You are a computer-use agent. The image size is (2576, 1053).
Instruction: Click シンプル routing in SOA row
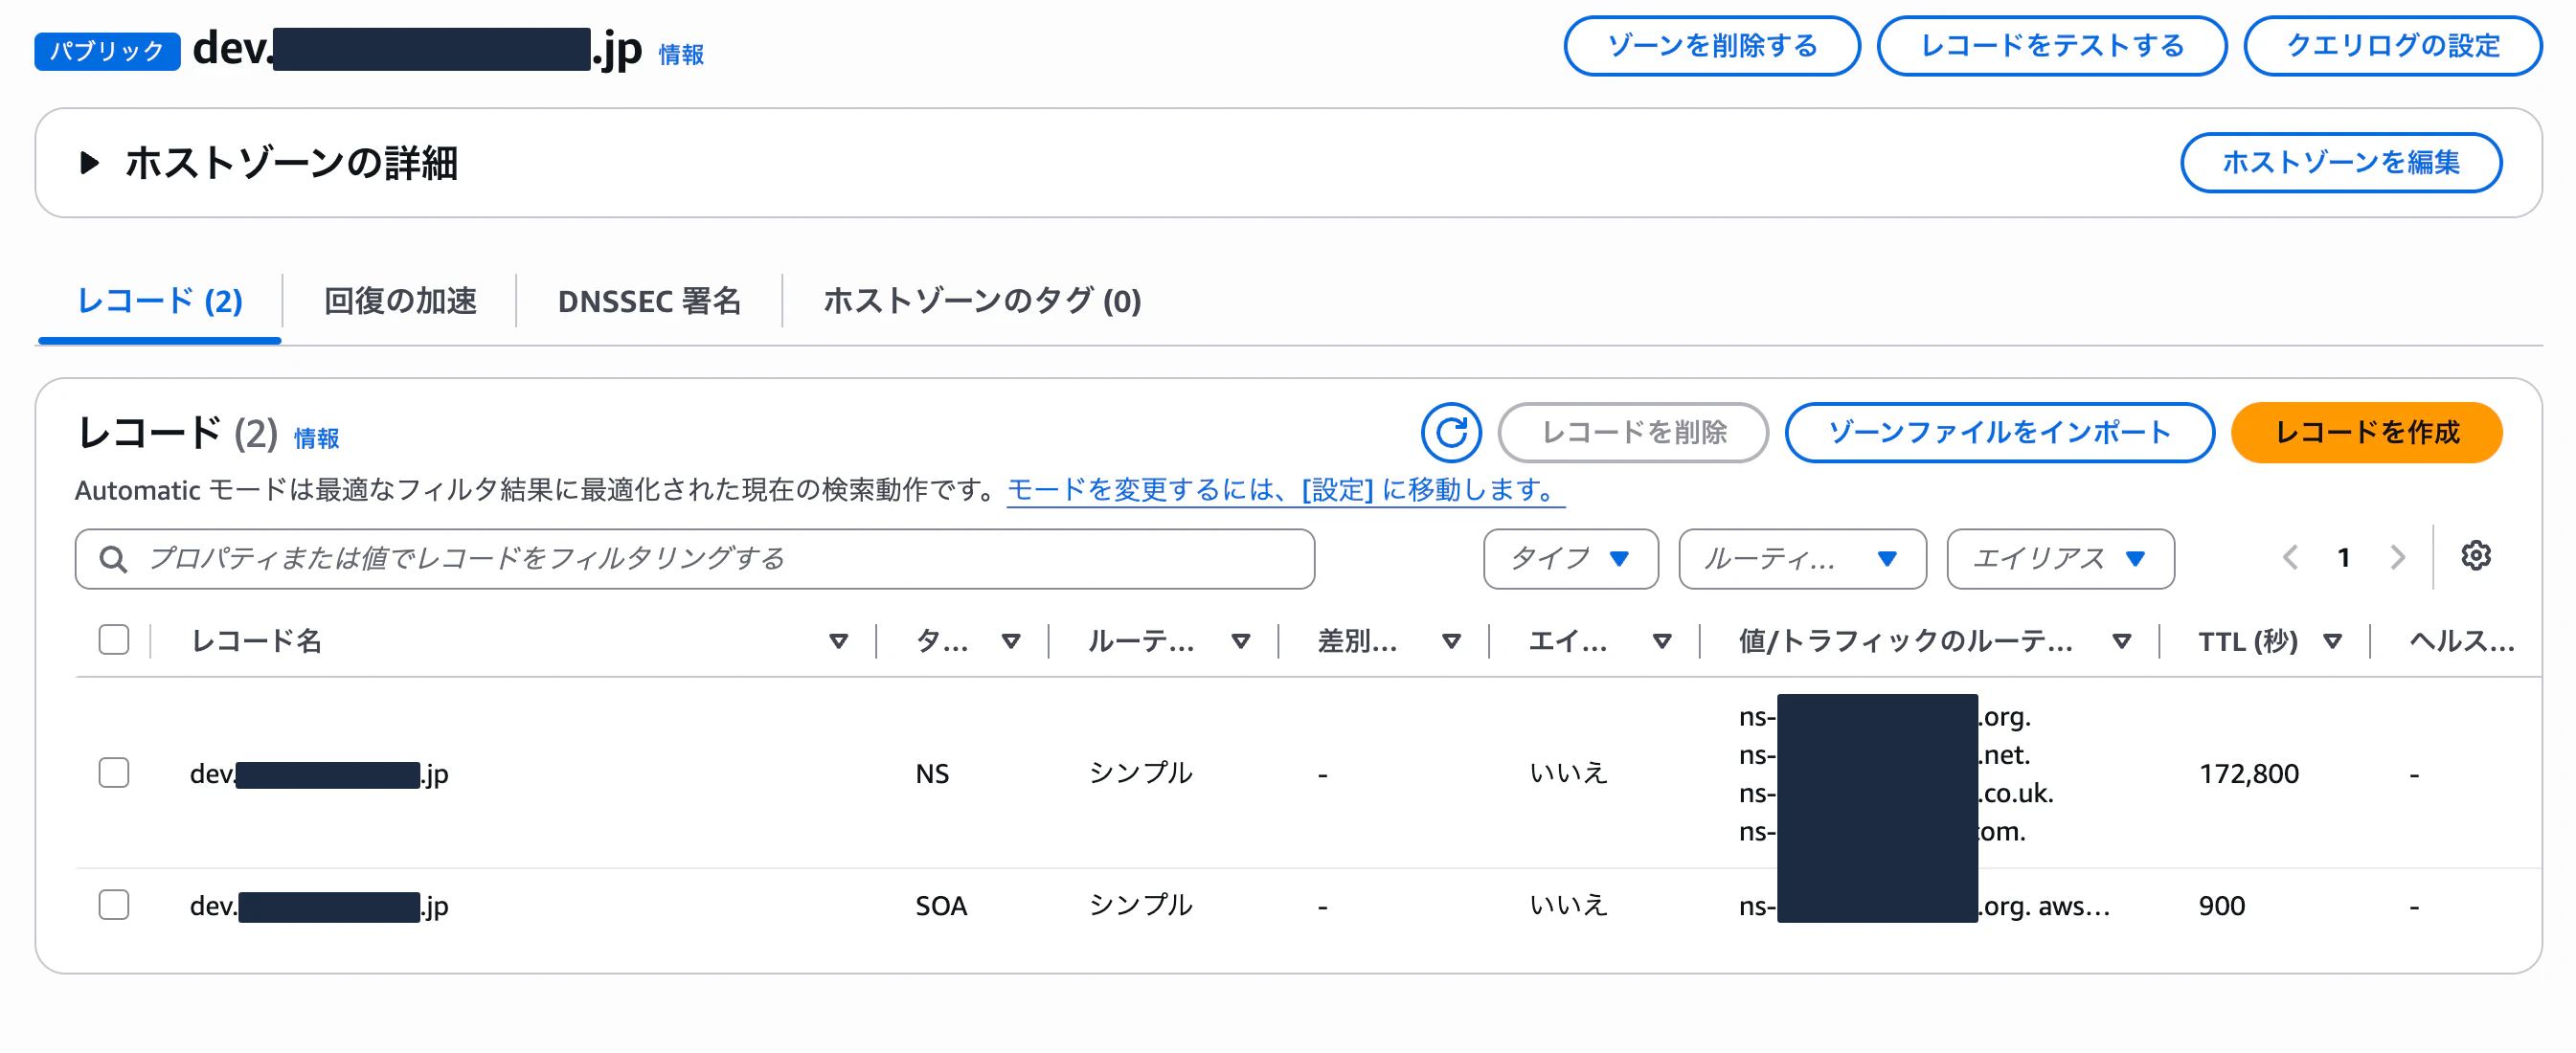tap(1140, 905)
